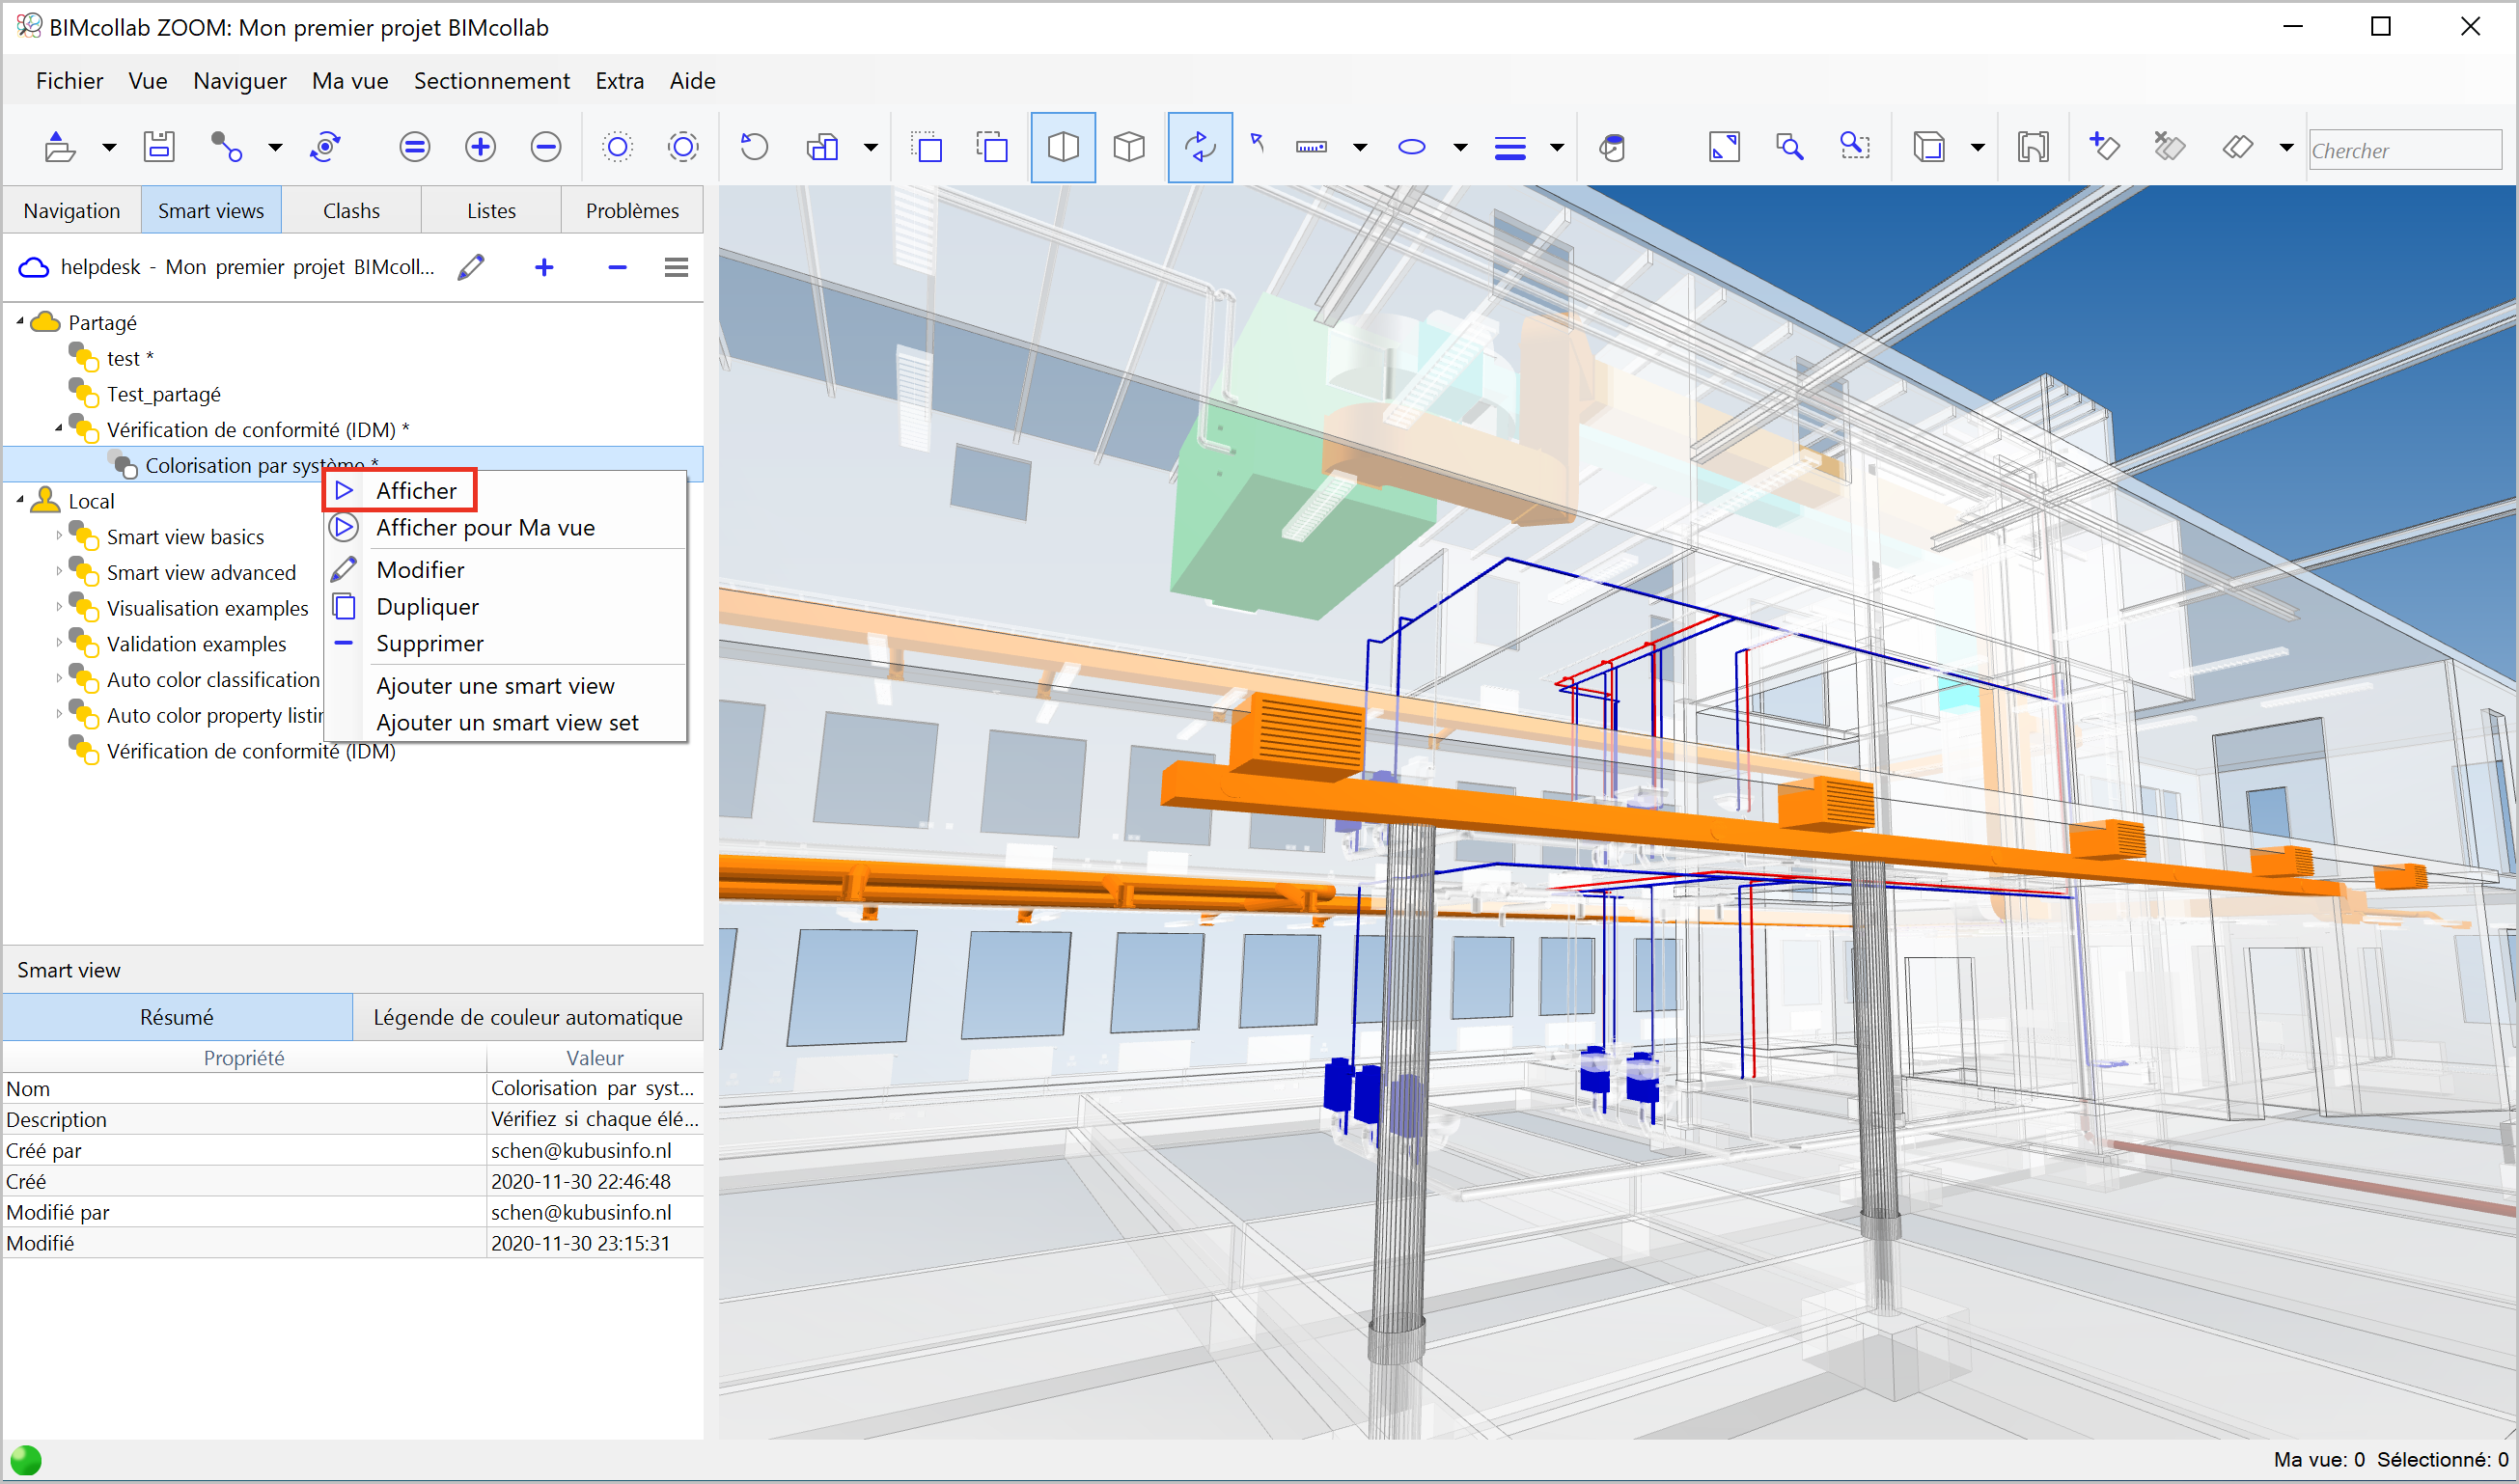Screen dimensions: 2519x1484
Task: Open the hamburger menu in Smart views panel
Action: pyautogui.click(x=676, y=267)
